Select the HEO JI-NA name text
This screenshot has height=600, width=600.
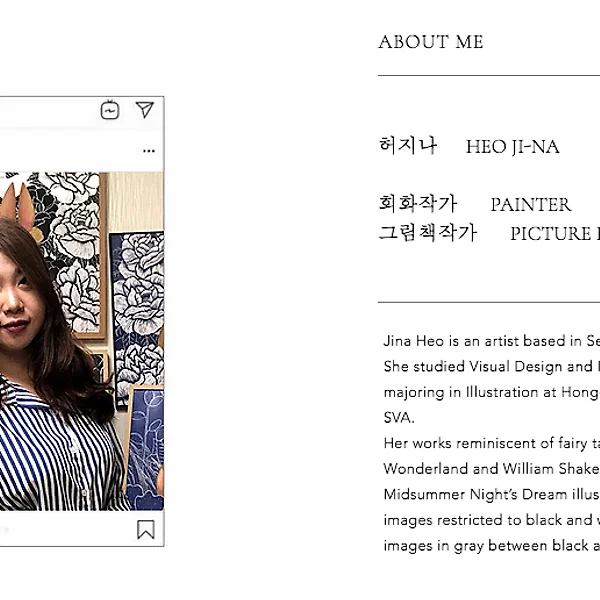point(512,147)
